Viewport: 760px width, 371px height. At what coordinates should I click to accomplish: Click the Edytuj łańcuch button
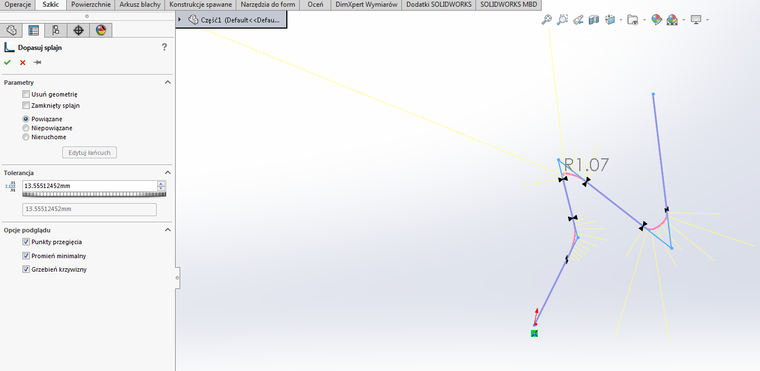[x=90, y=153]
